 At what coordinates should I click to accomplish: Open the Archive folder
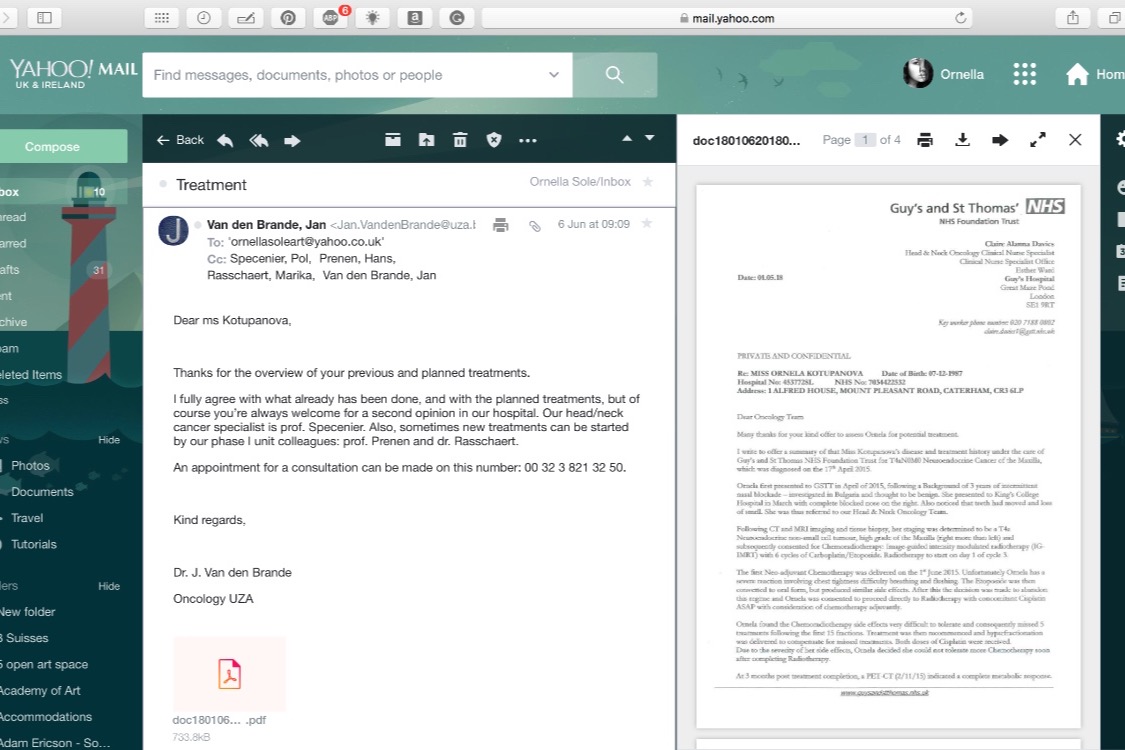pyautogui.click(x=14, y=322)
